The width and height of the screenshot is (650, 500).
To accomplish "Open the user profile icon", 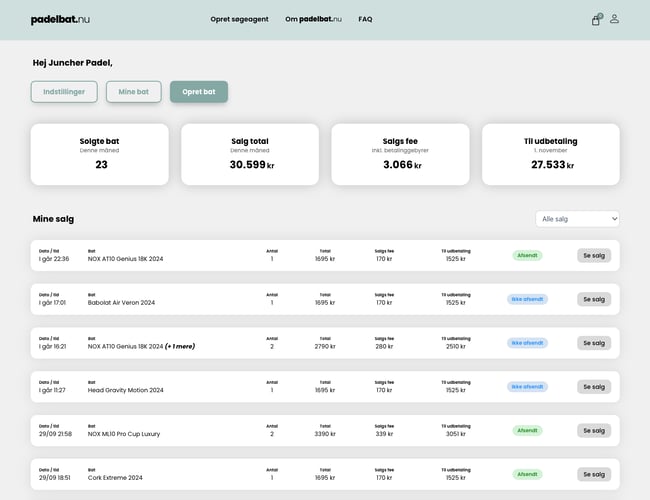I will (615, 19).
